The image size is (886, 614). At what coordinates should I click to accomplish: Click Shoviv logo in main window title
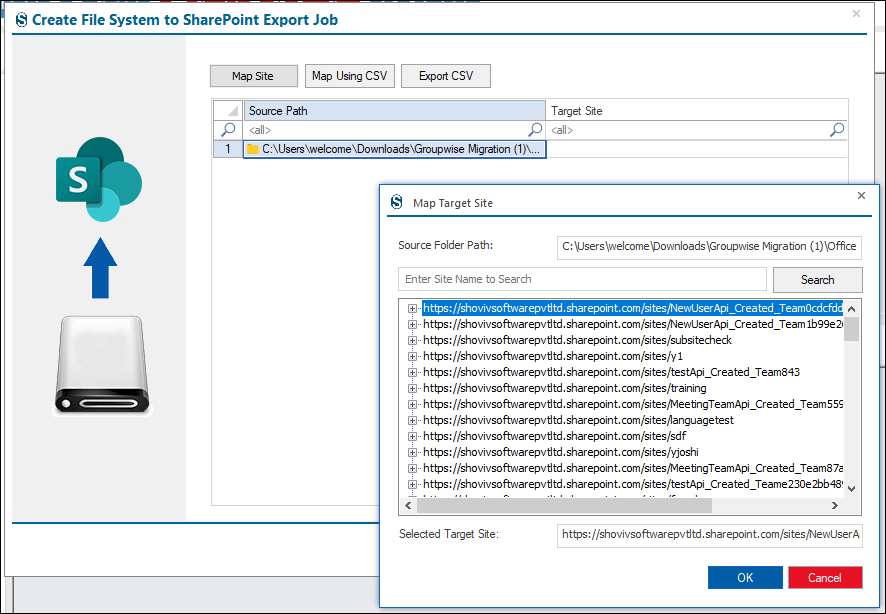(x=21, y=20)
